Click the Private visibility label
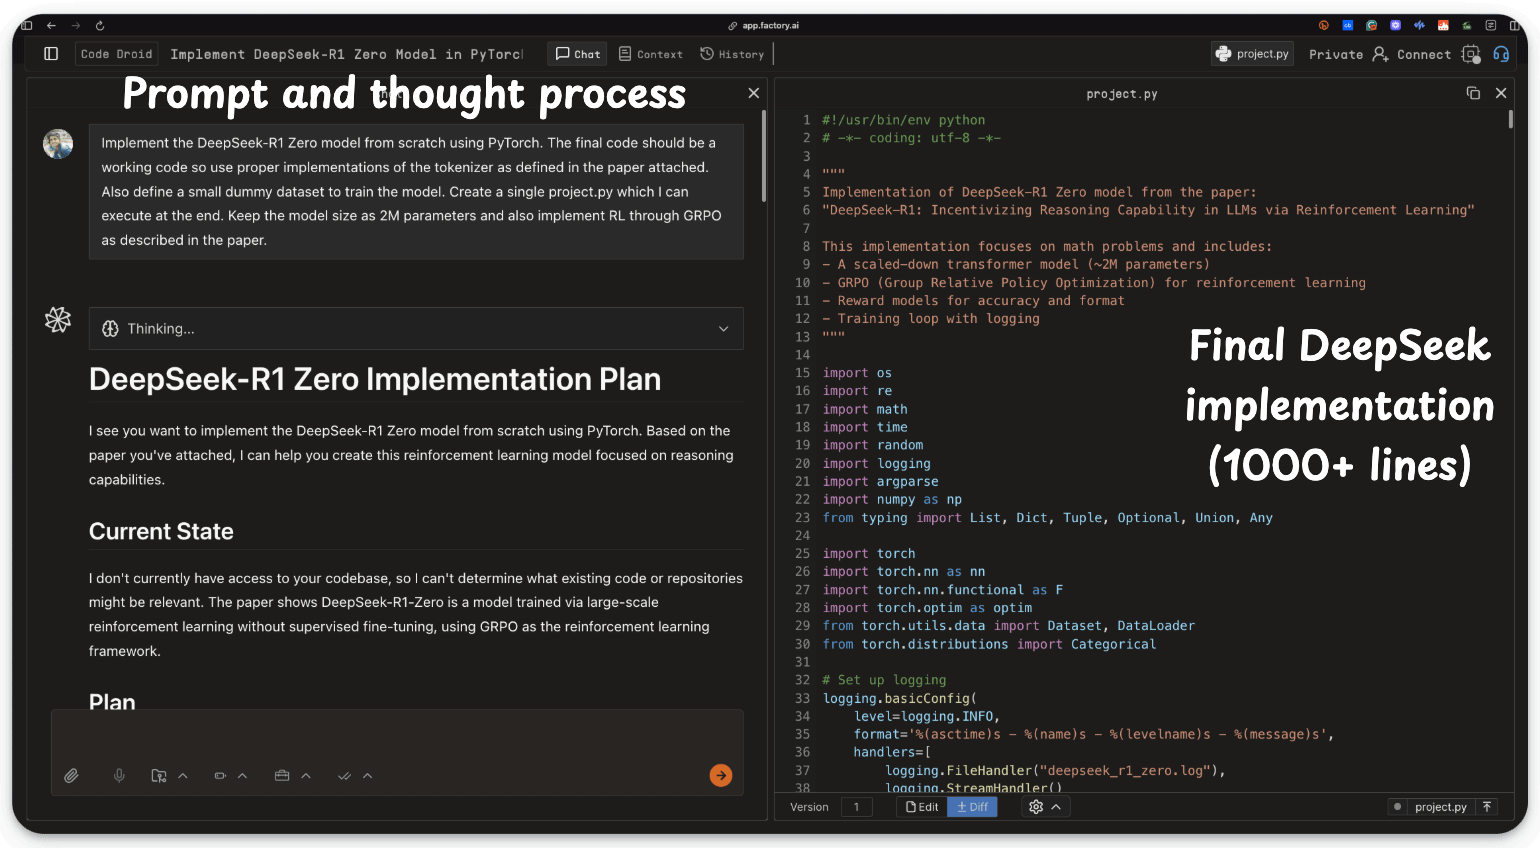 1336,55
